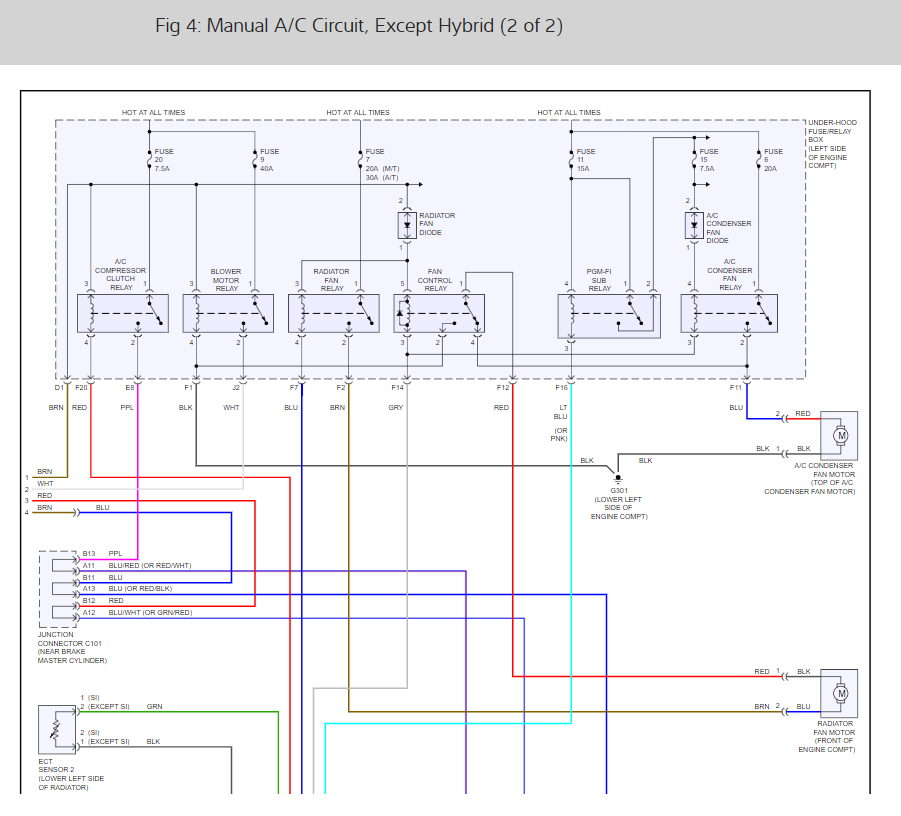Select the radiator fan diode symbol
This screenshot has width=901, height=816.
[x=407, y=225]
